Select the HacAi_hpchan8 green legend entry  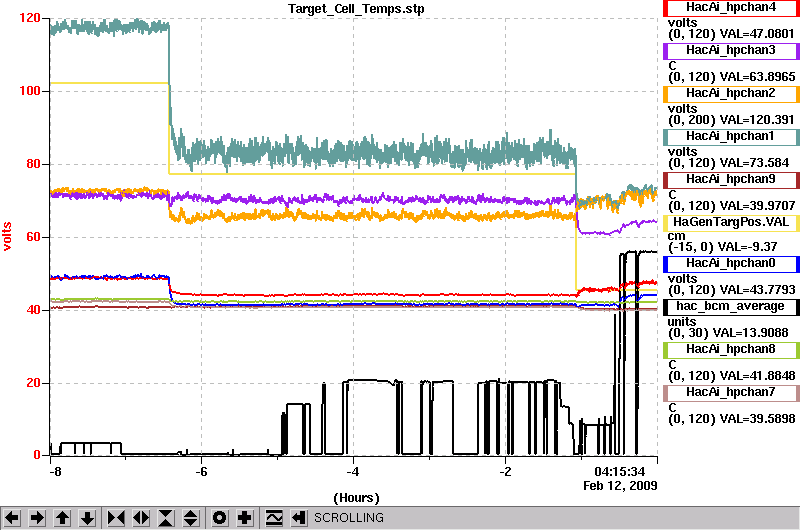click(731, 350)
